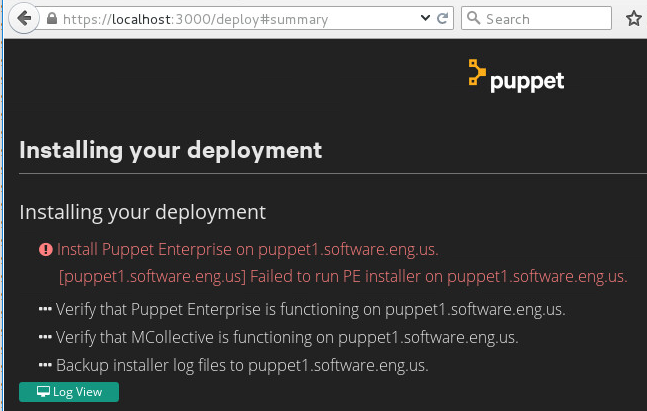Click the red error exclamation icon
The height and width of the screenshot is (411, 647).
[x=46, y=249]
